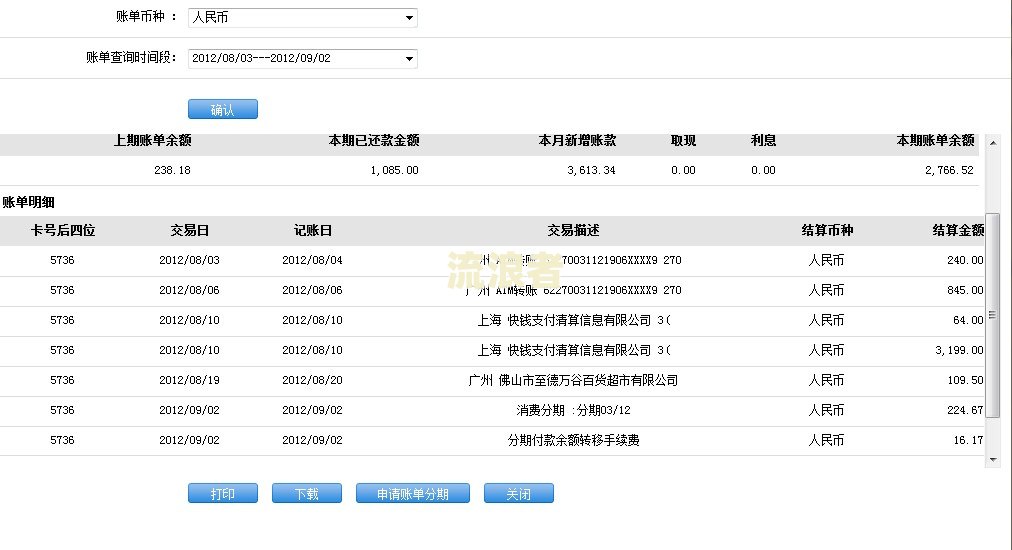Click the 本期账单余额 column header

click(935, 141)
